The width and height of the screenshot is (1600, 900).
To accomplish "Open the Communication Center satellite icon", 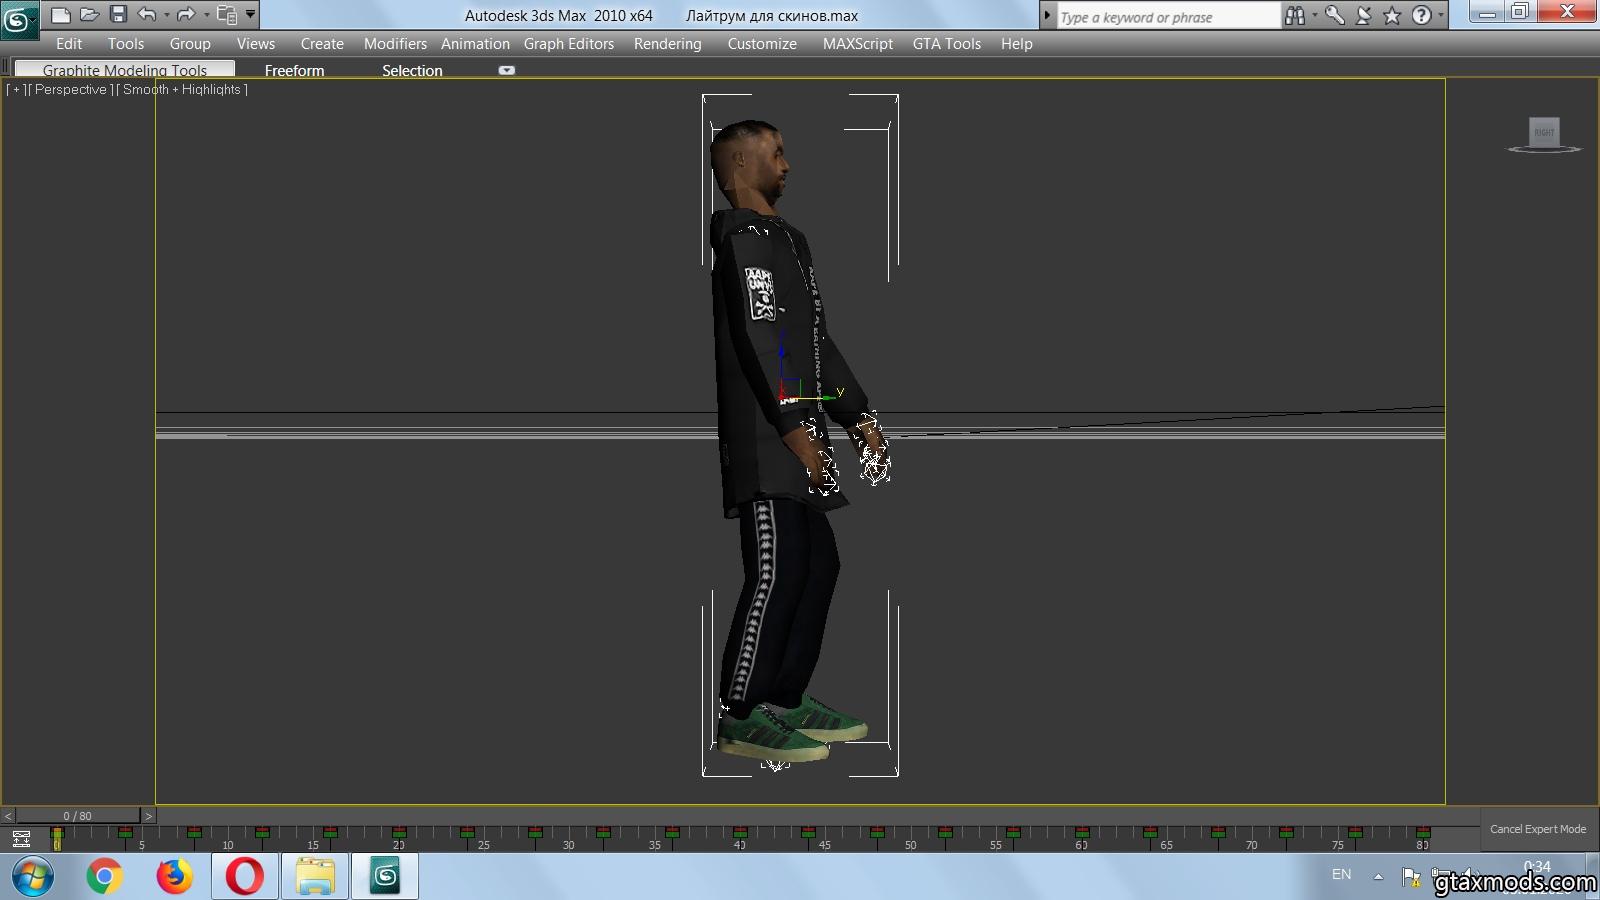I will click(x=1364, y=16).
